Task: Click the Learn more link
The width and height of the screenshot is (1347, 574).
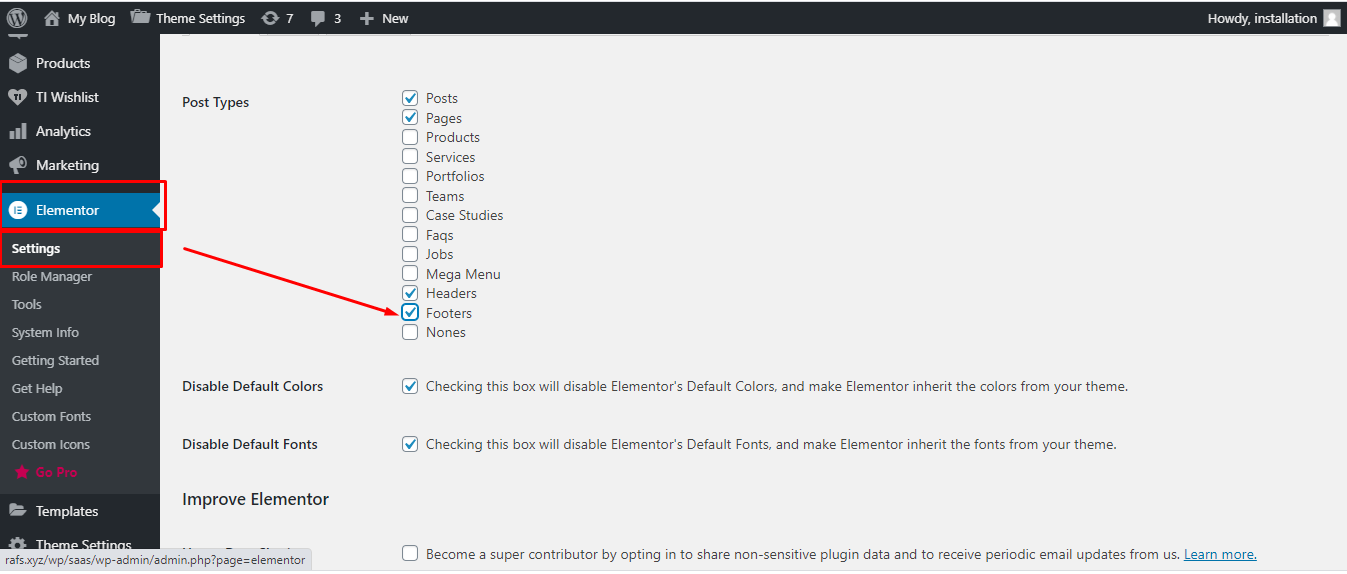Action: point(1220,554)
